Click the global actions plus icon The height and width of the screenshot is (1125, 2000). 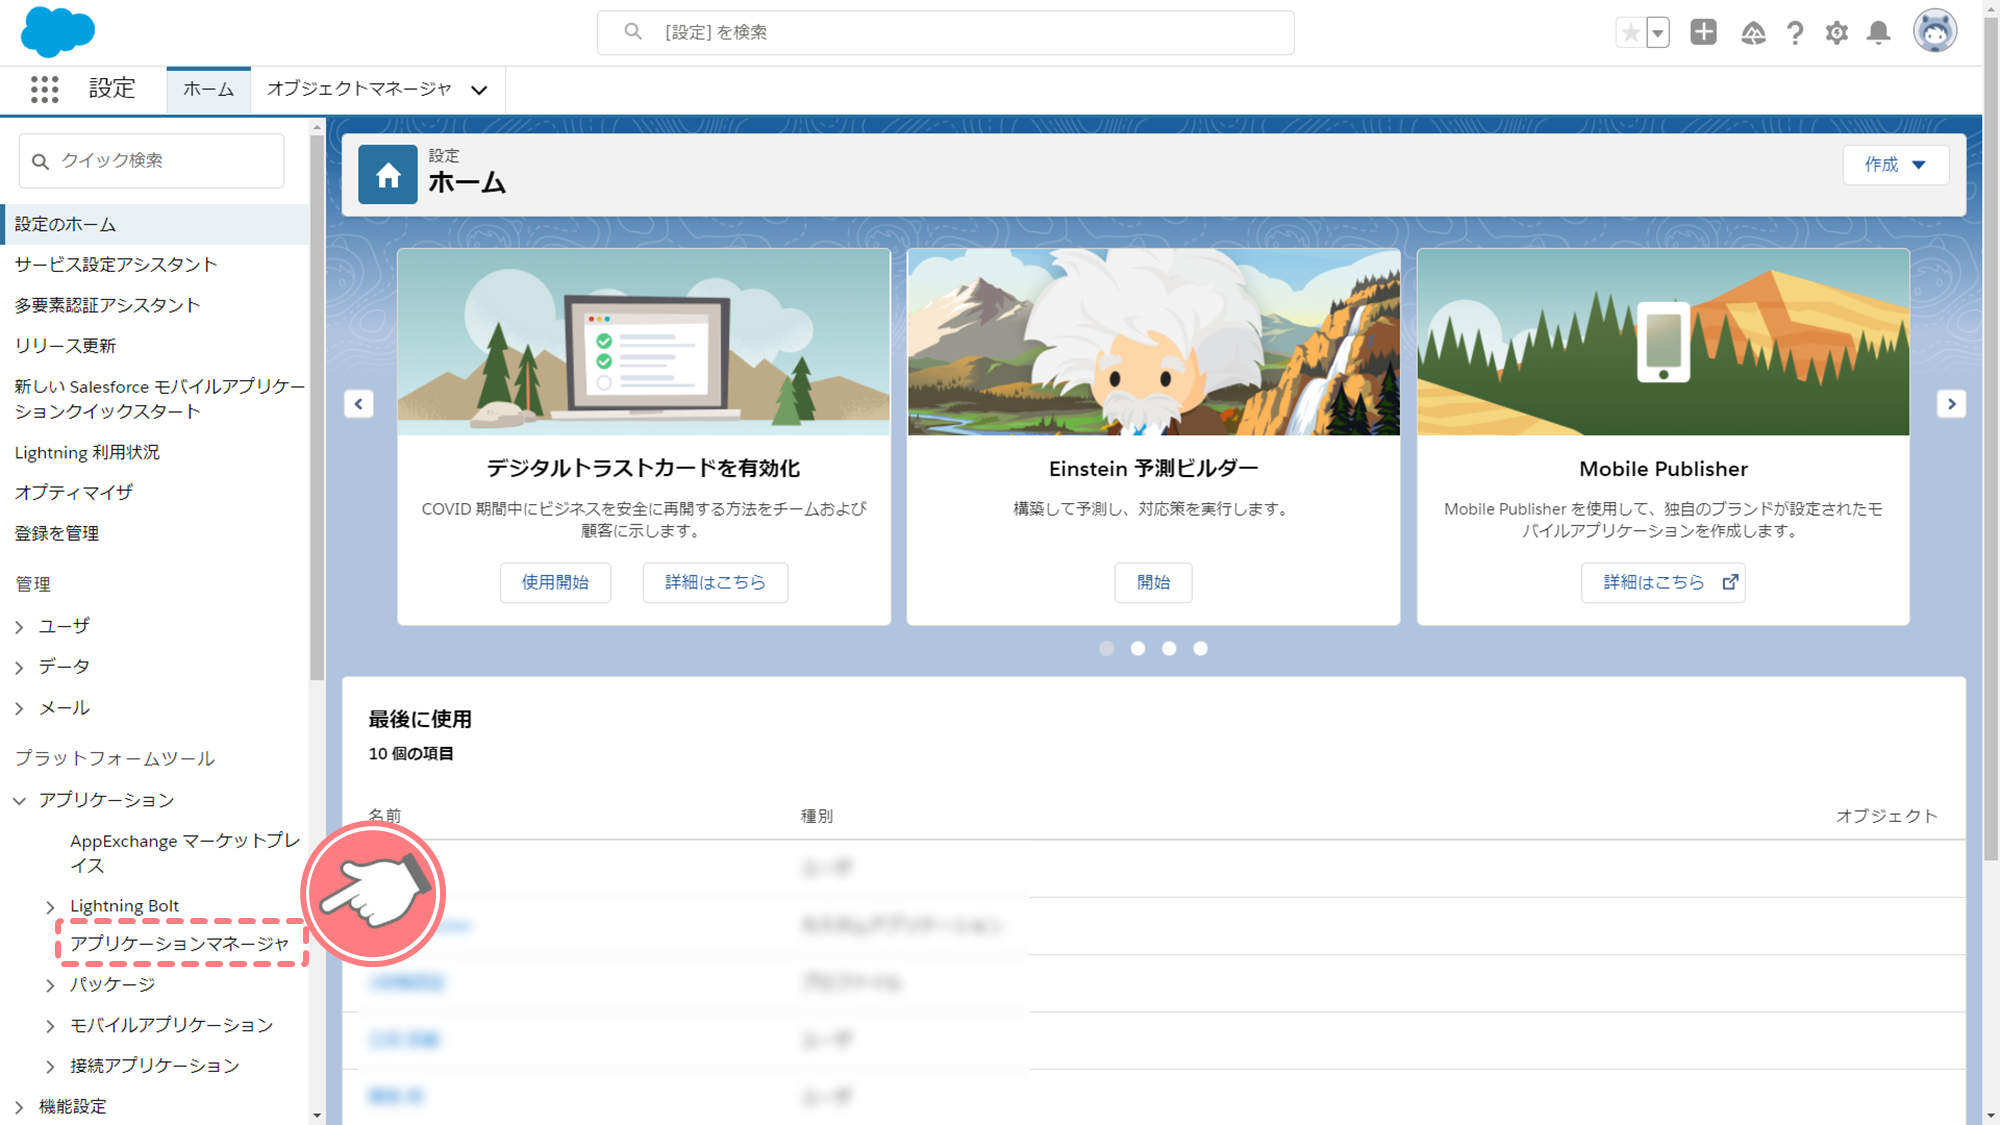pyautogui.click(x=1703, y=32)
